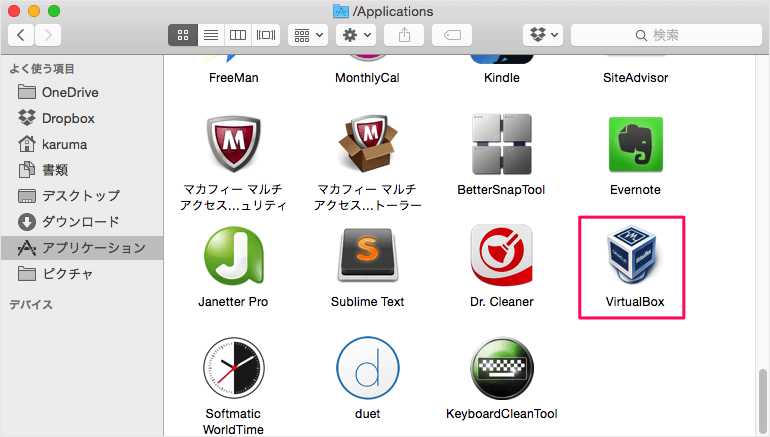Select the Sublime Text icon
This screenshot has height=437, width=770.
click(x=368, y=255)
